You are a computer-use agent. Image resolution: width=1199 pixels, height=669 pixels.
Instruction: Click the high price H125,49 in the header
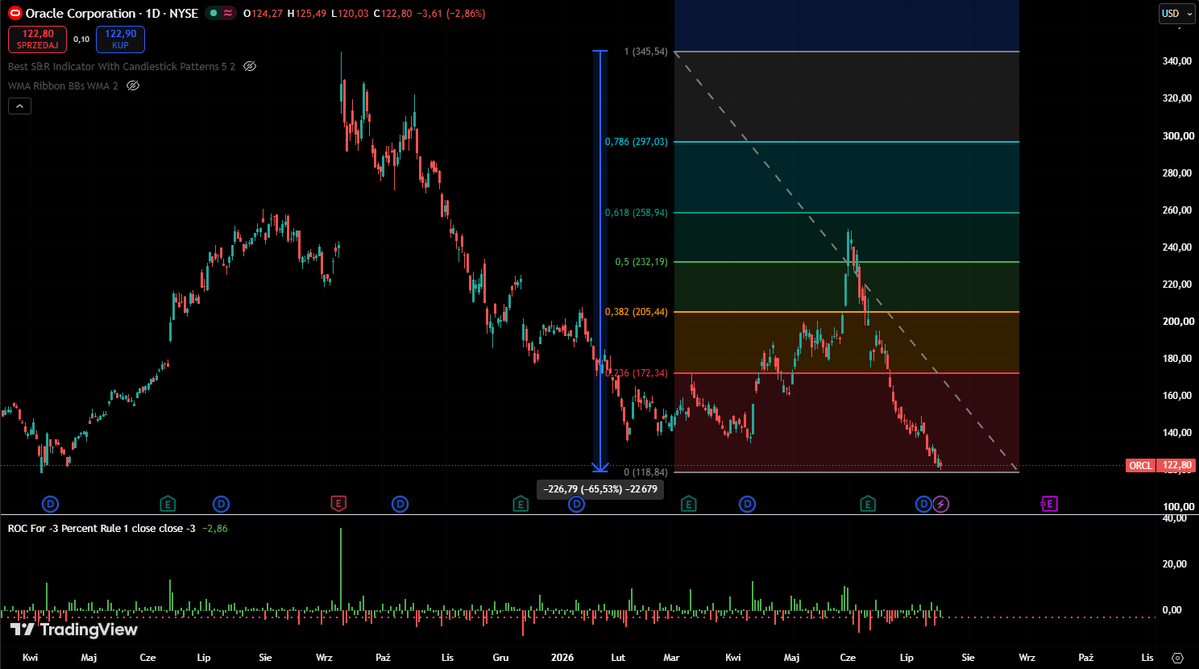[x=307, y=13]
